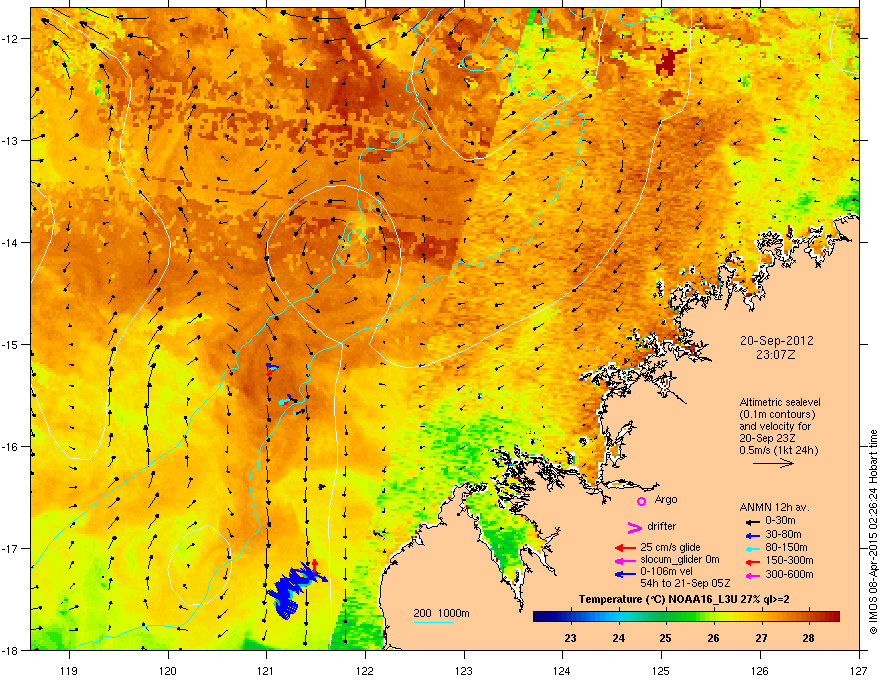Image resolution: width=880 pixels, height=680 pixels.
Task: Click colorbar tick label 26
Action: coord(713,638)
